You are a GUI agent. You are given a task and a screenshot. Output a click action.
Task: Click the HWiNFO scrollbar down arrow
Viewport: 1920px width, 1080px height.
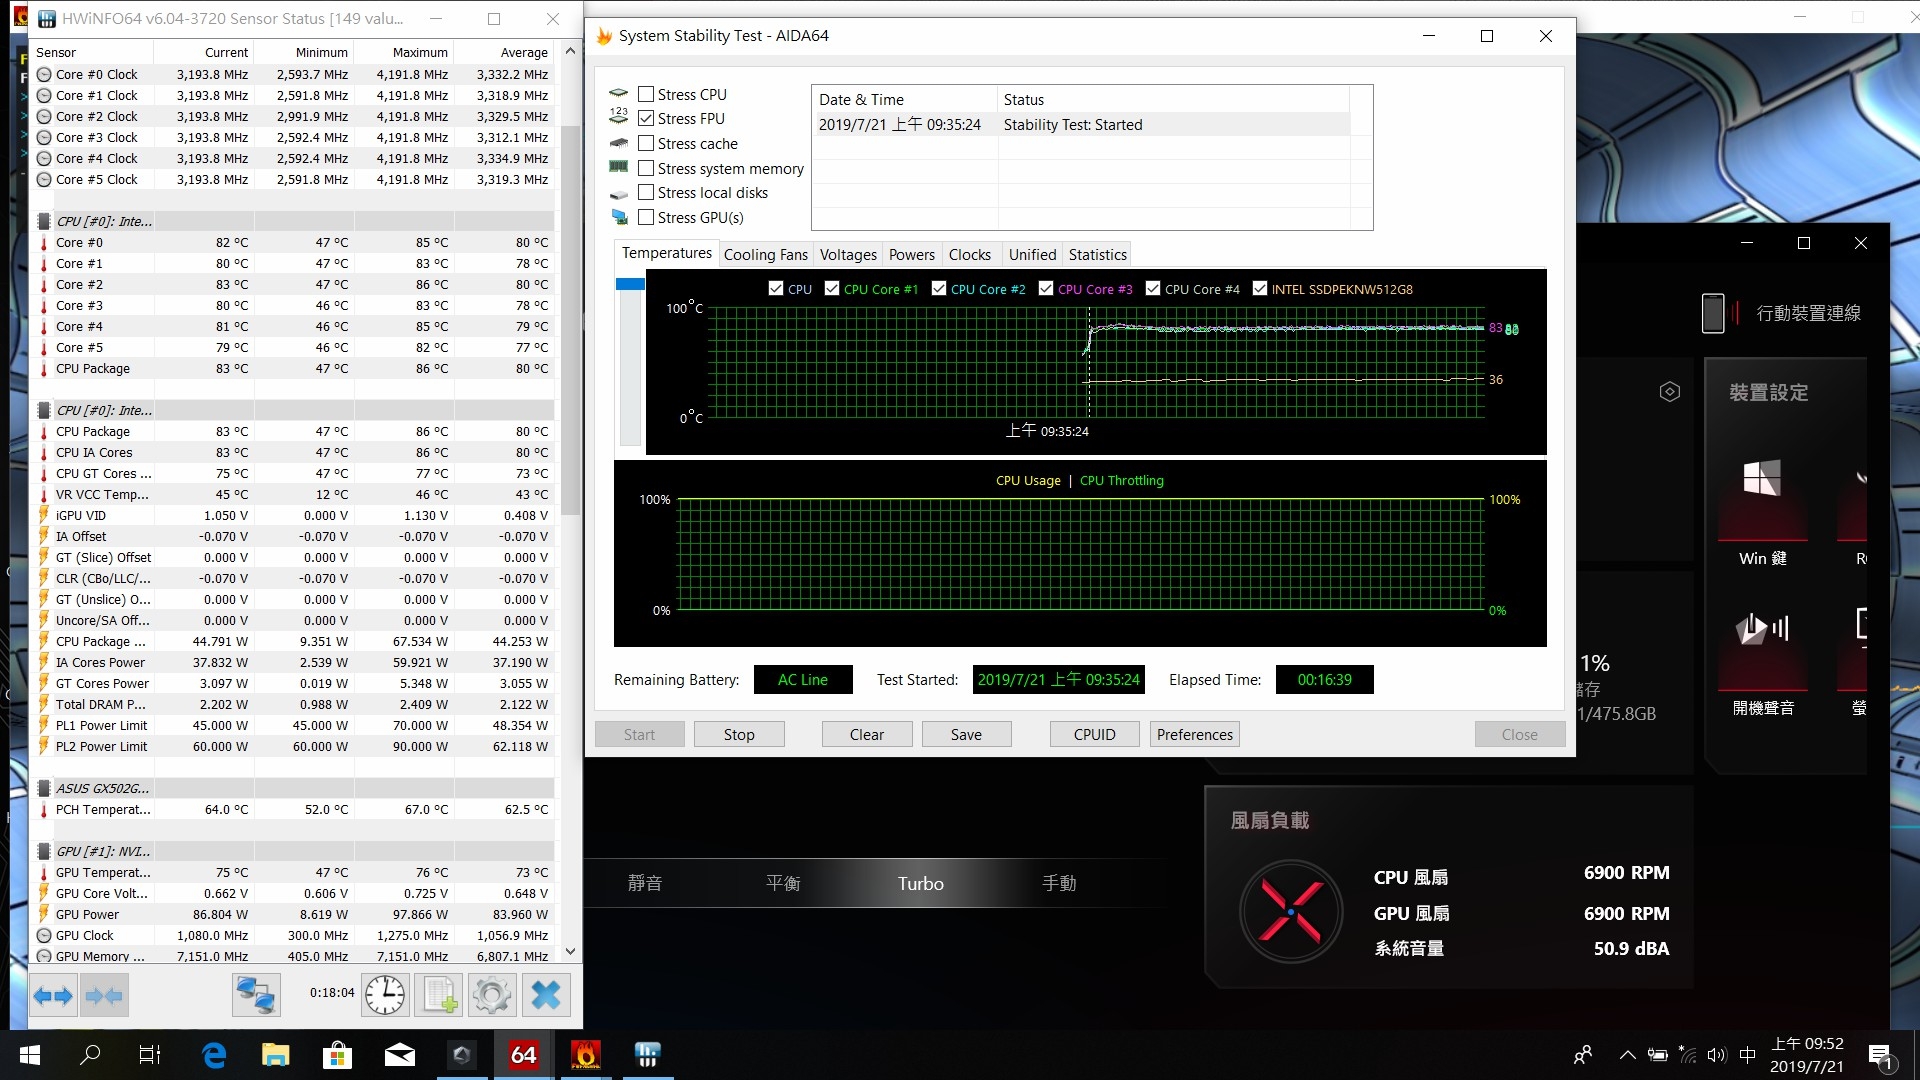pos(570,952)
